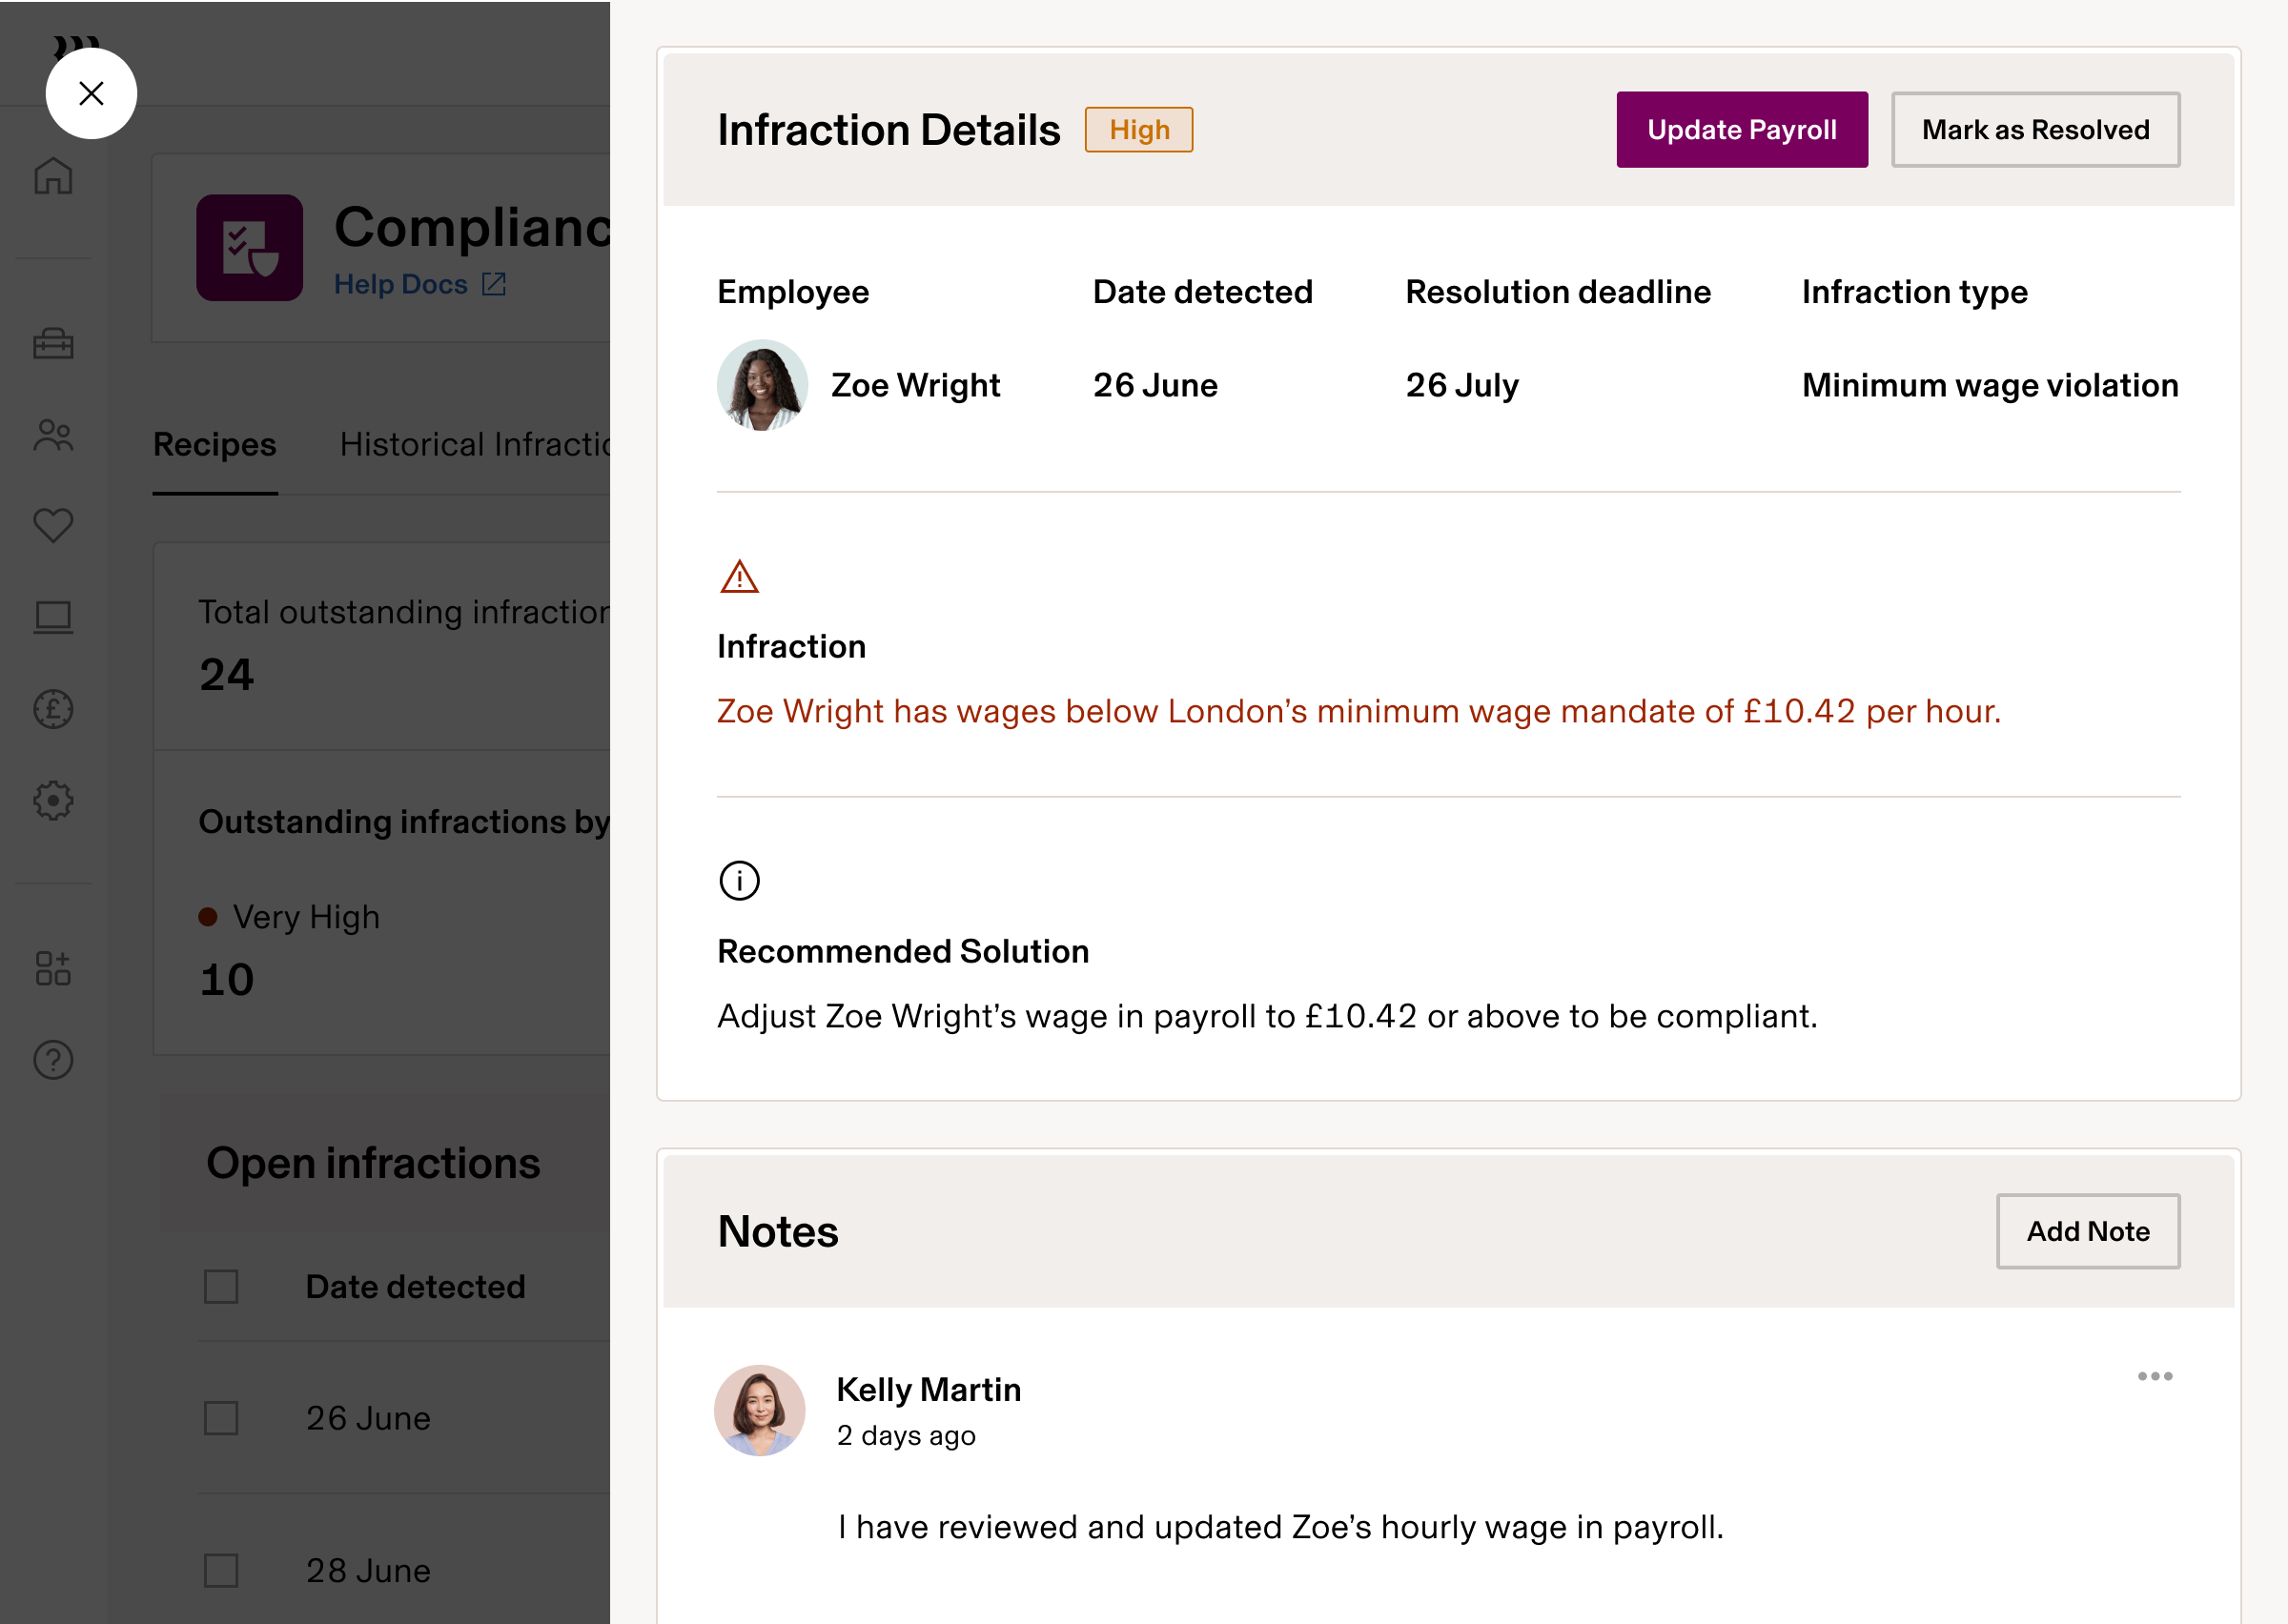Open the apps grid icon in sidebar
The image size is (2288, 1624).
tap(53, 967)
